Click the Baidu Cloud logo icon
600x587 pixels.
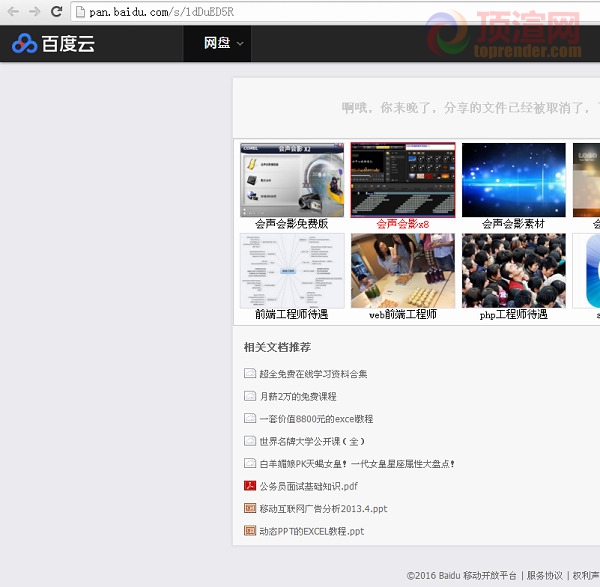(24, 43)
